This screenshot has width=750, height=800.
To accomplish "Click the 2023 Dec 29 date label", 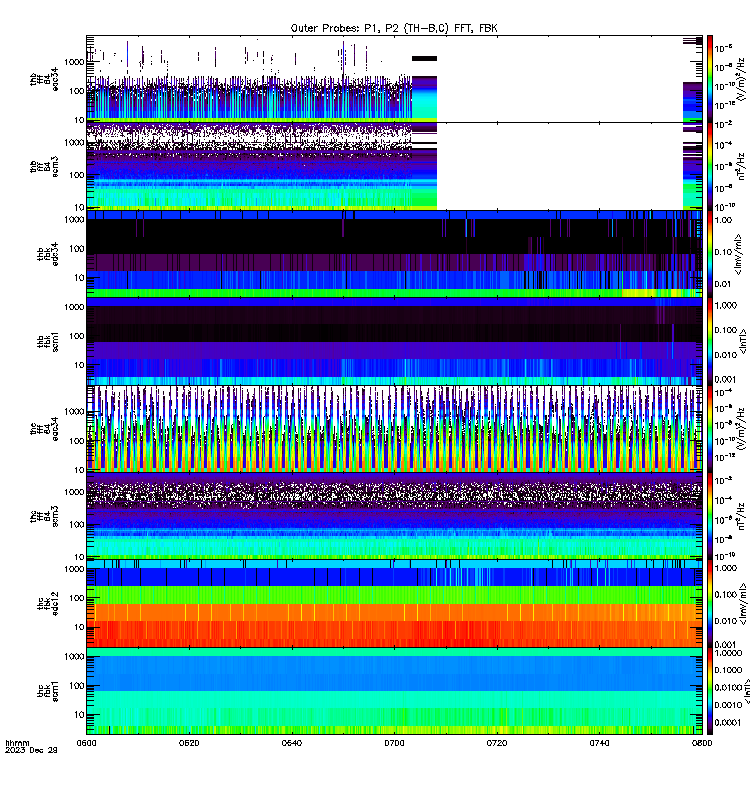I will click(x=31, y=750).
